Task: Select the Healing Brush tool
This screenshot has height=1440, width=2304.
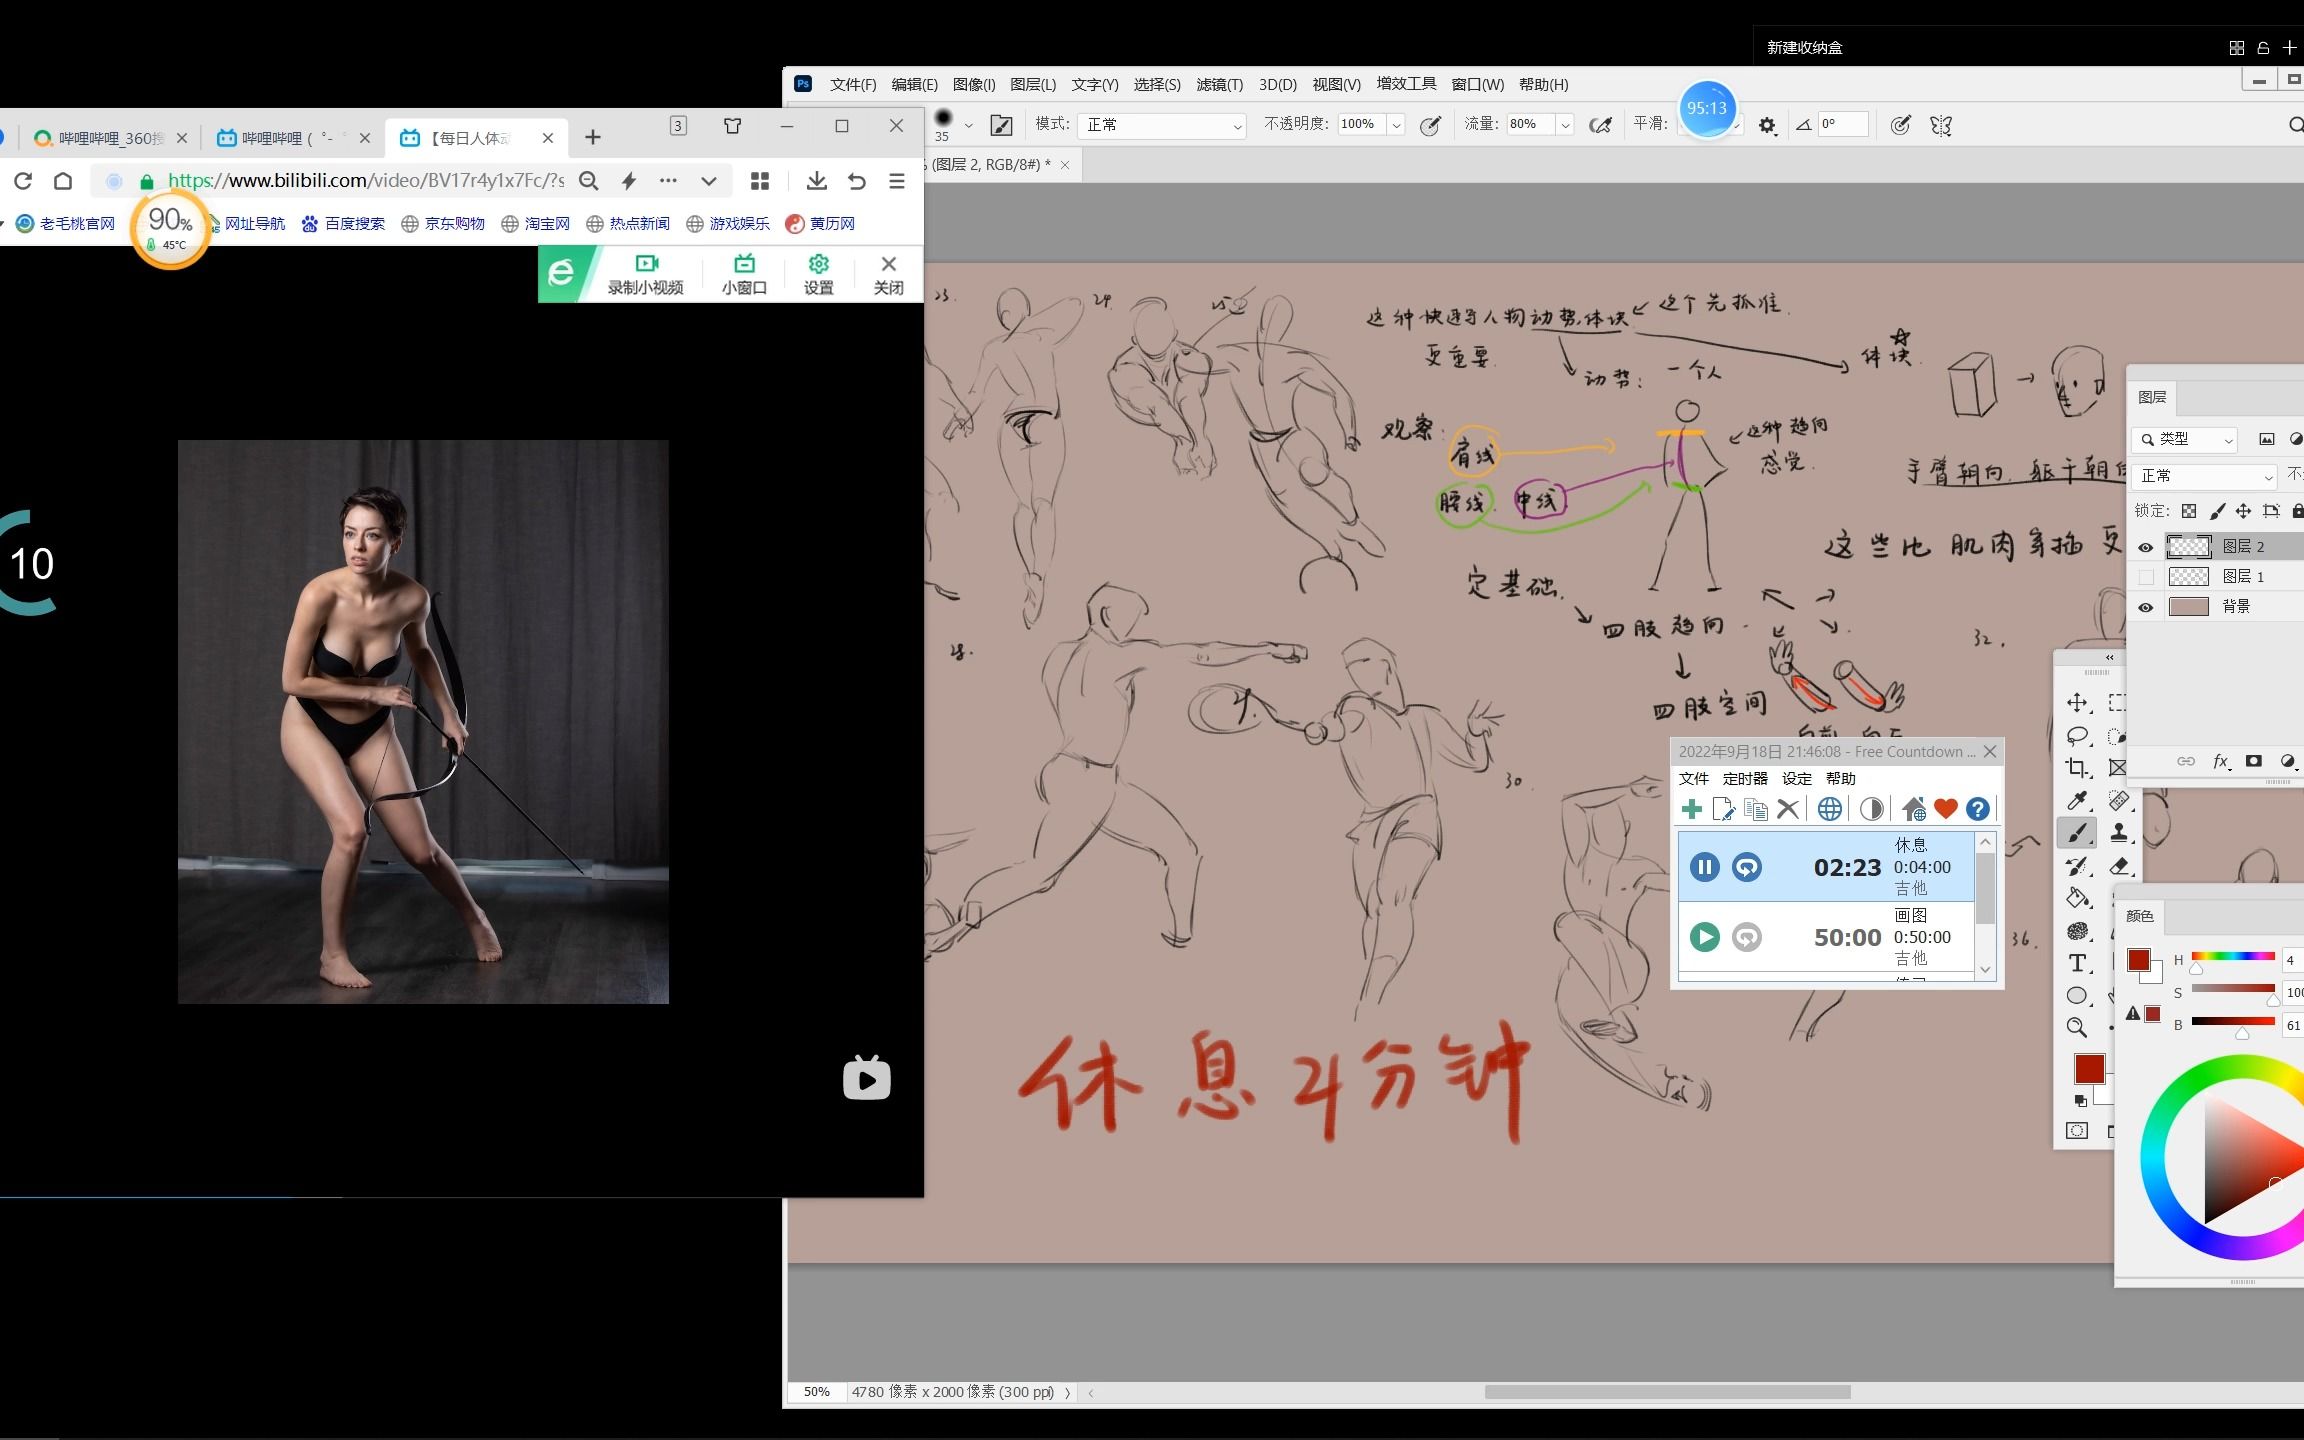Action: click(x=2118, y=801)
